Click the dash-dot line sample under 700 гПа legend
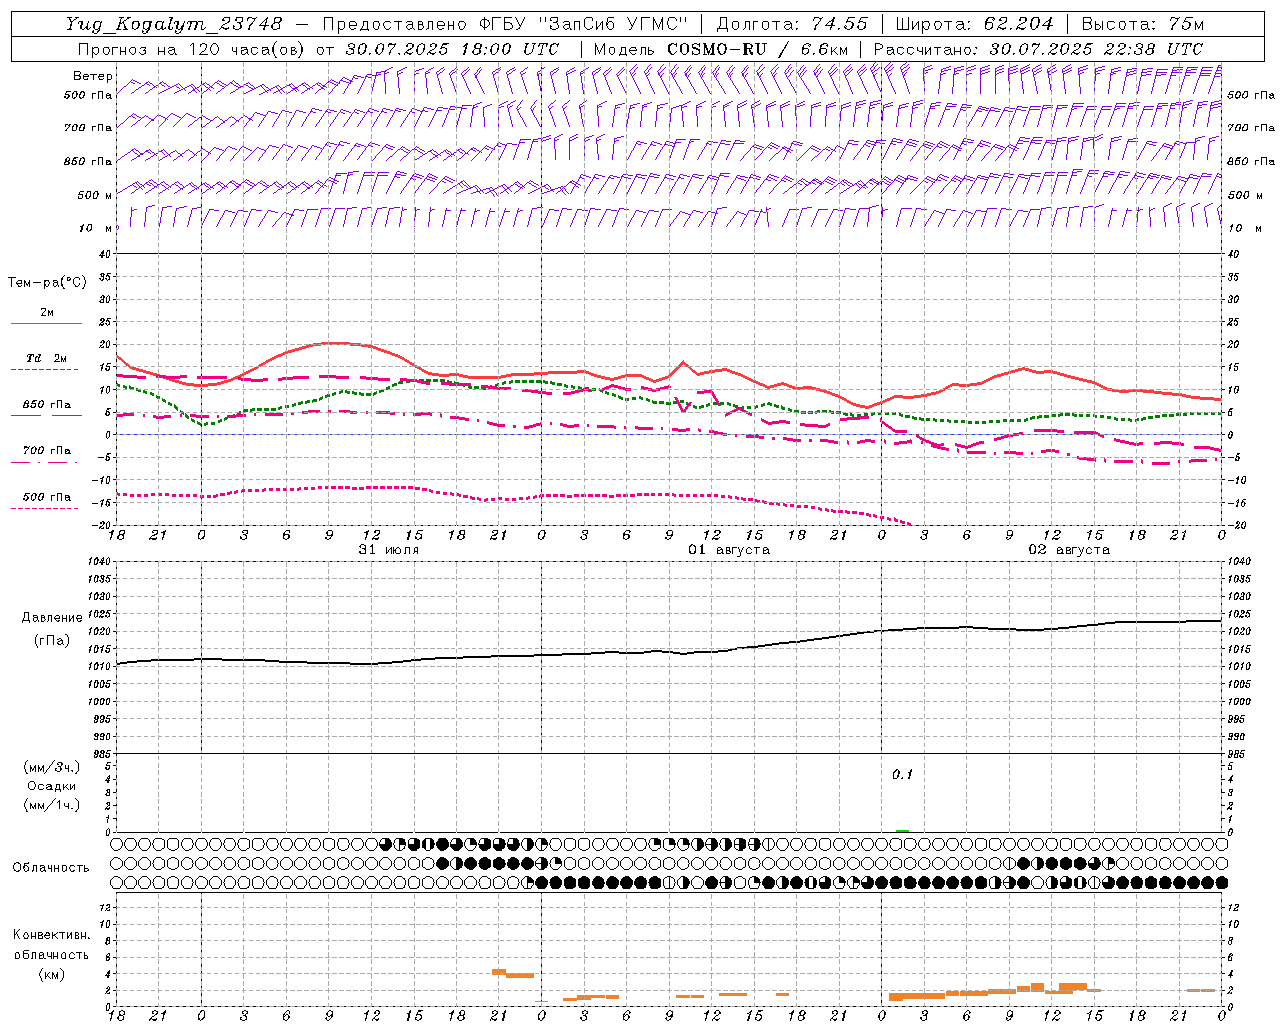Screen dimensions: 1280x1024 tap(44, 462)
